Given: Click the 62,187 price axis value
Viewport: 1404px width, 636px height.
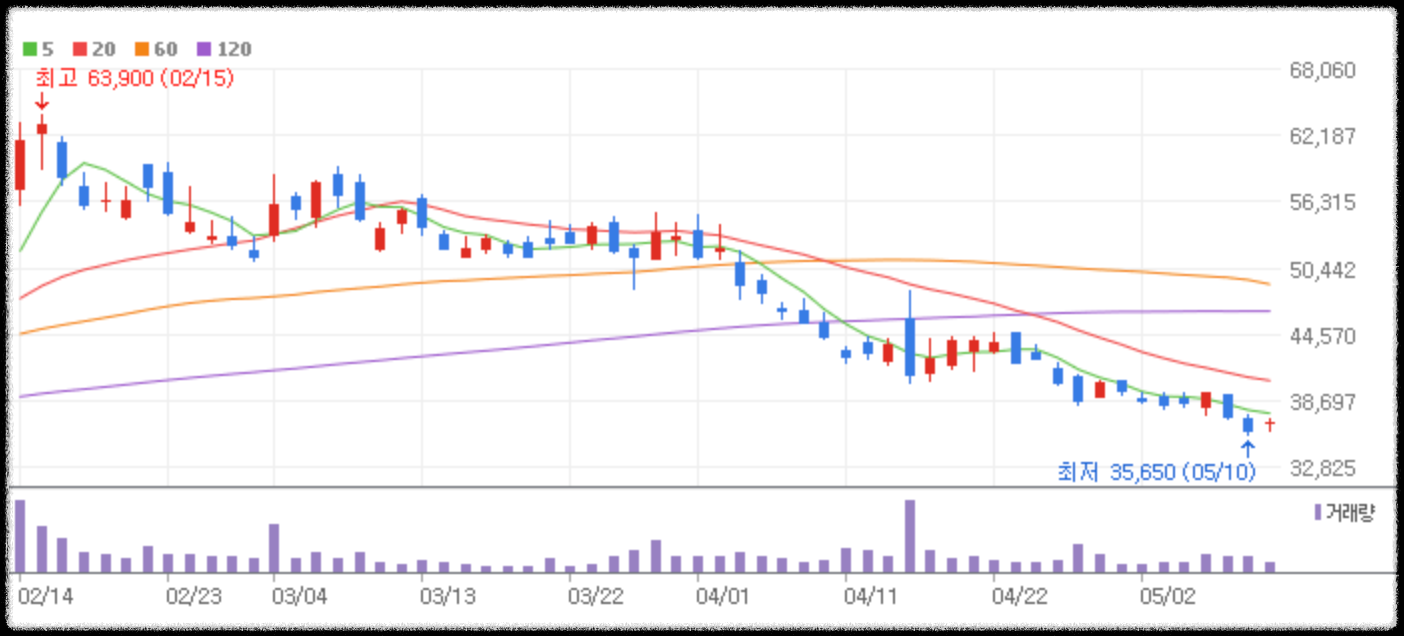Looking at the screenshot, I should (1323, 137).
